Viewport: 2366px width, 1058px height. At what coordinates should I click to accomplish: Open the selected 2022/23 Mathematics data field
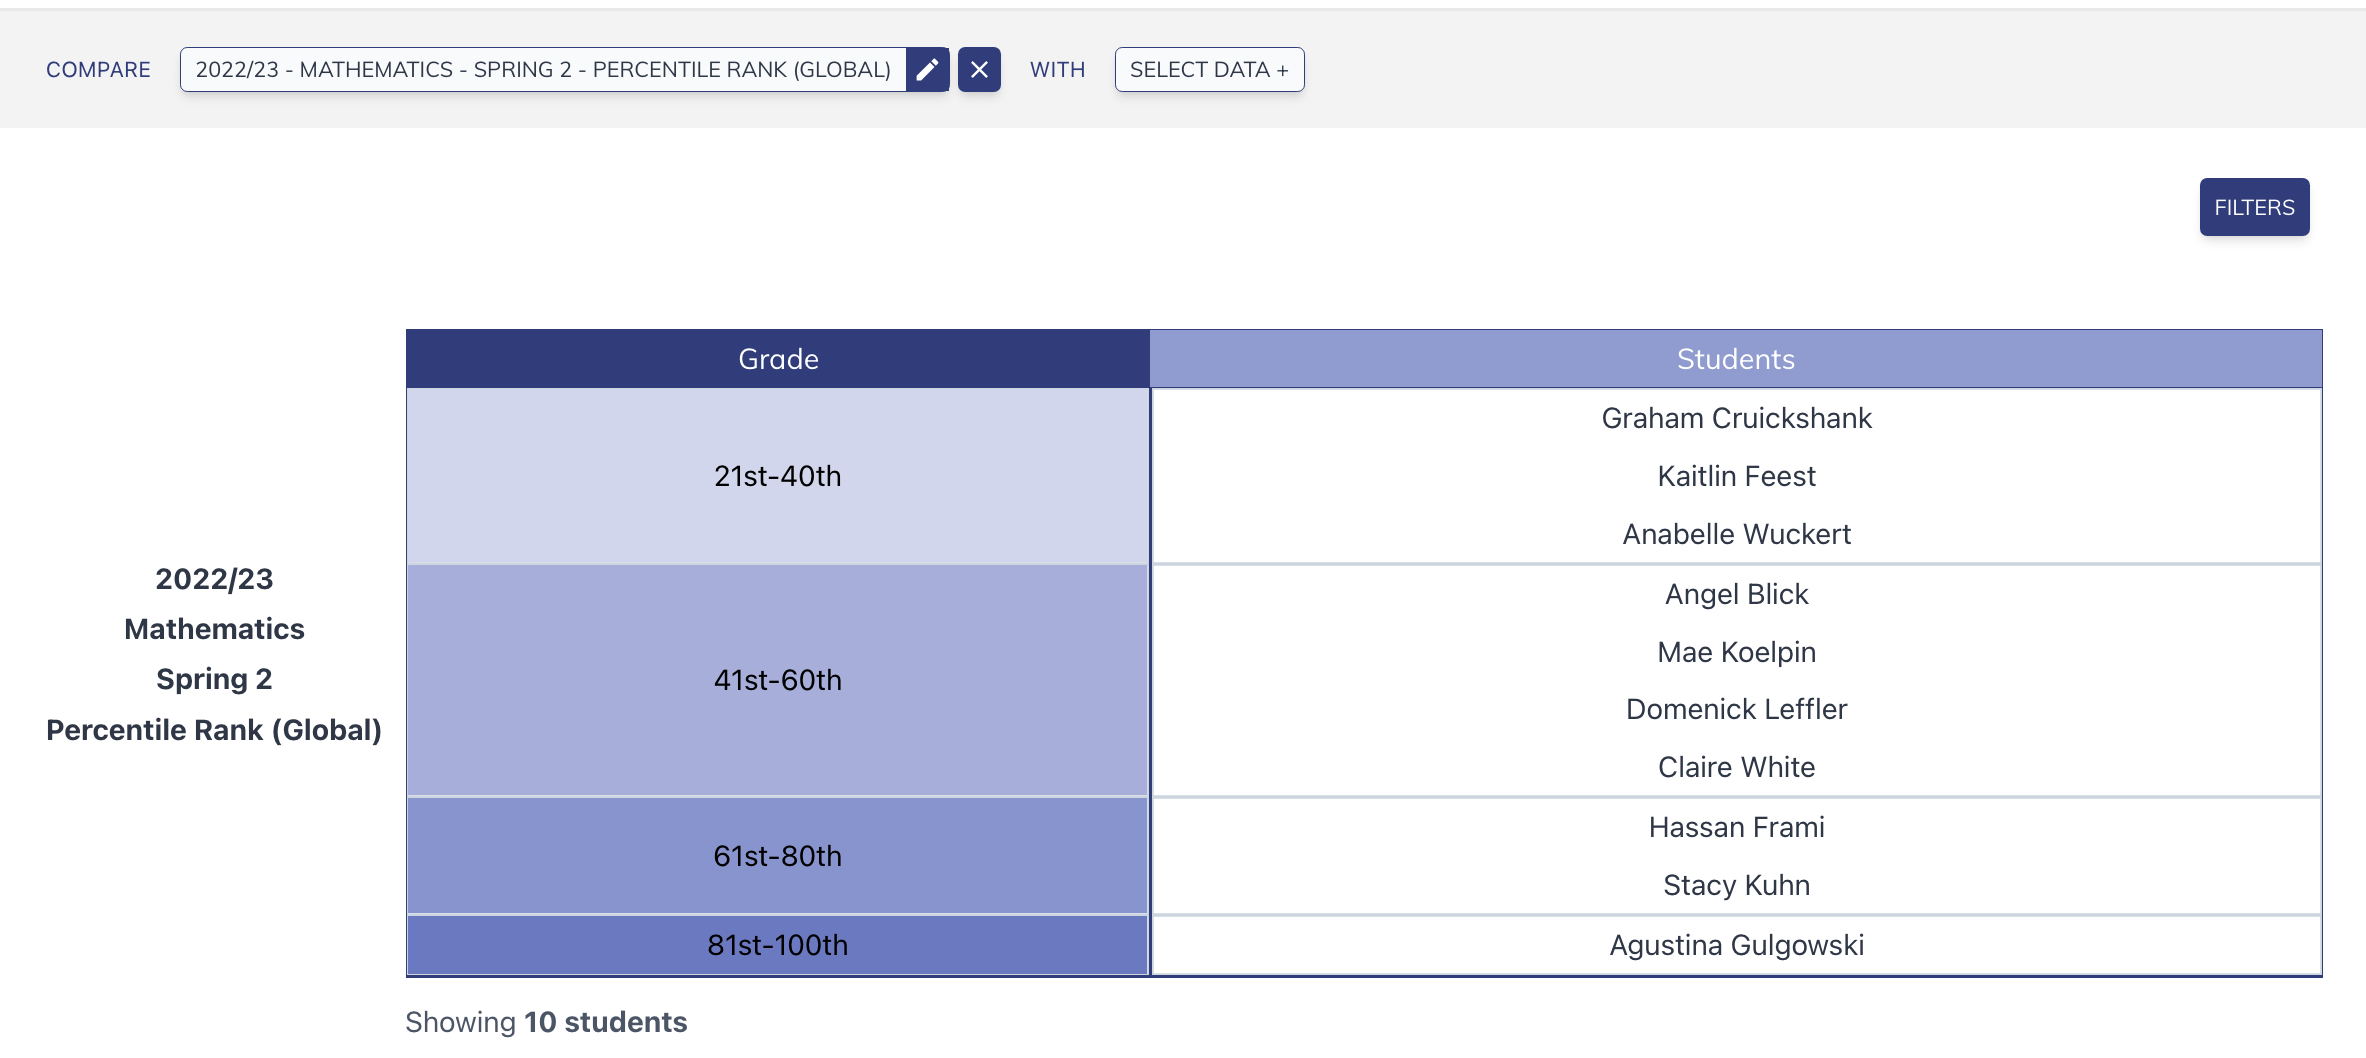(543, 70)
